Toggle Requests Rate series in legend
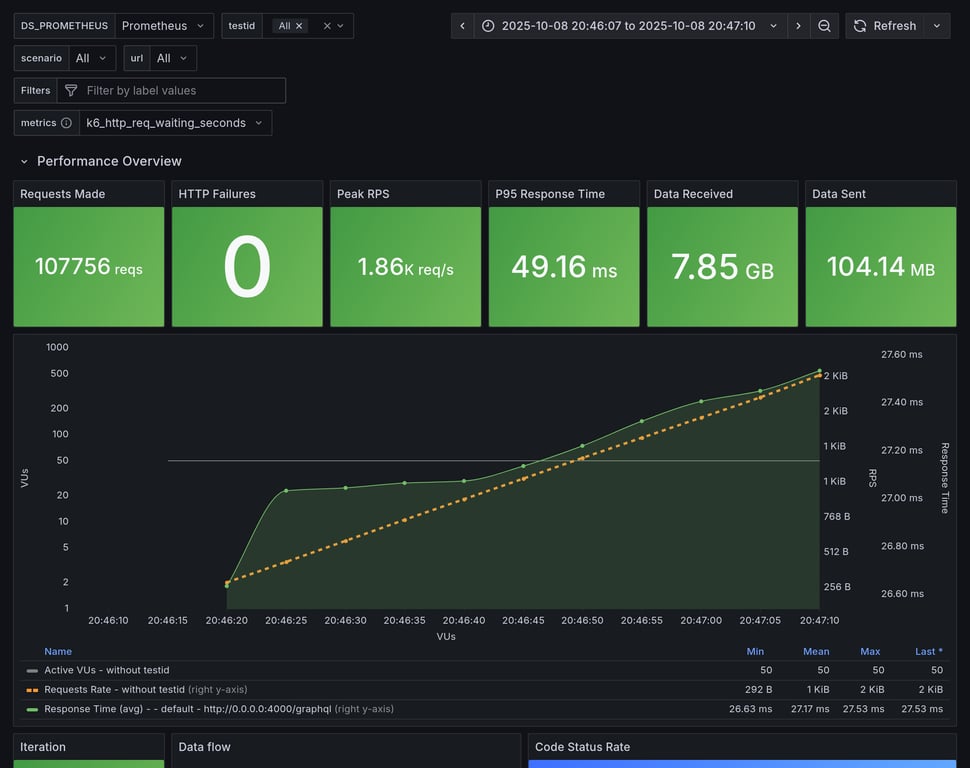 [x=115, y=689]
